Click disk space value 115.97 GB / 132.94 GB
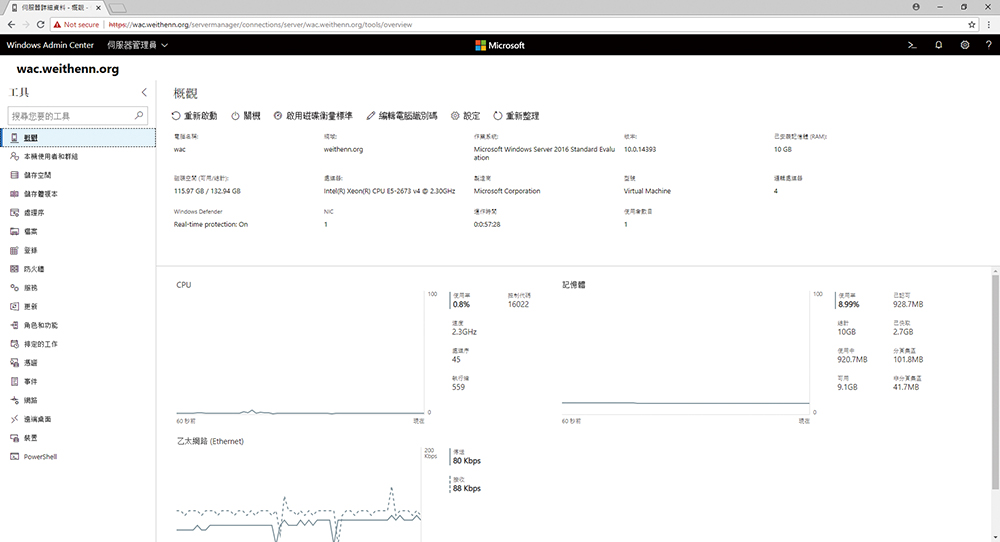Image resolution: width=1000 pixels, height=542 pixels. pyautogui.click(x=207, y=191)
